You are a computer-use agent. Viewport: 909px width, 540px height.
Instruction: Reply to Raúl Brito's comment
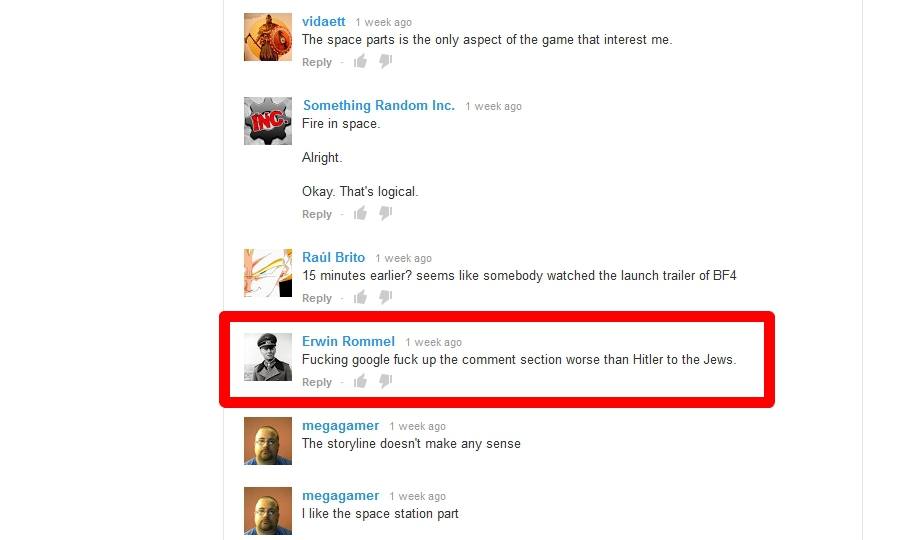[317, 298]
